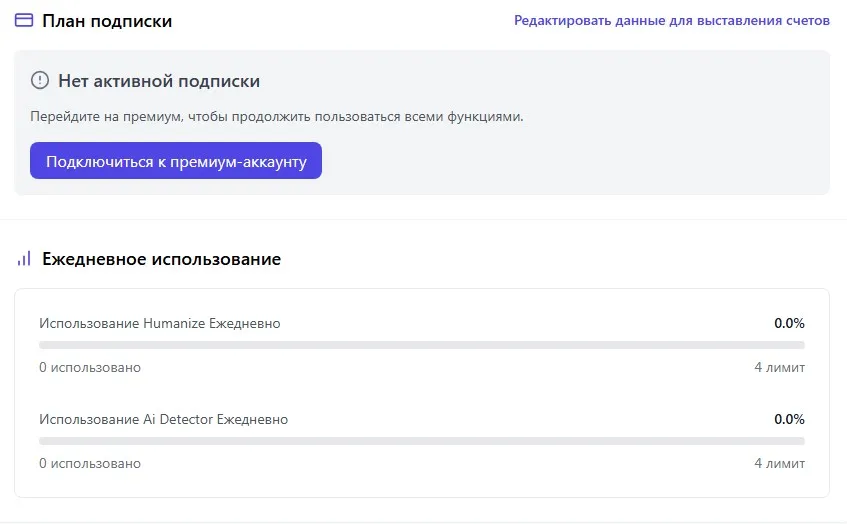Click 0 использовано under Ai Detector bar
847x524 pixels.
pos(90,463)
